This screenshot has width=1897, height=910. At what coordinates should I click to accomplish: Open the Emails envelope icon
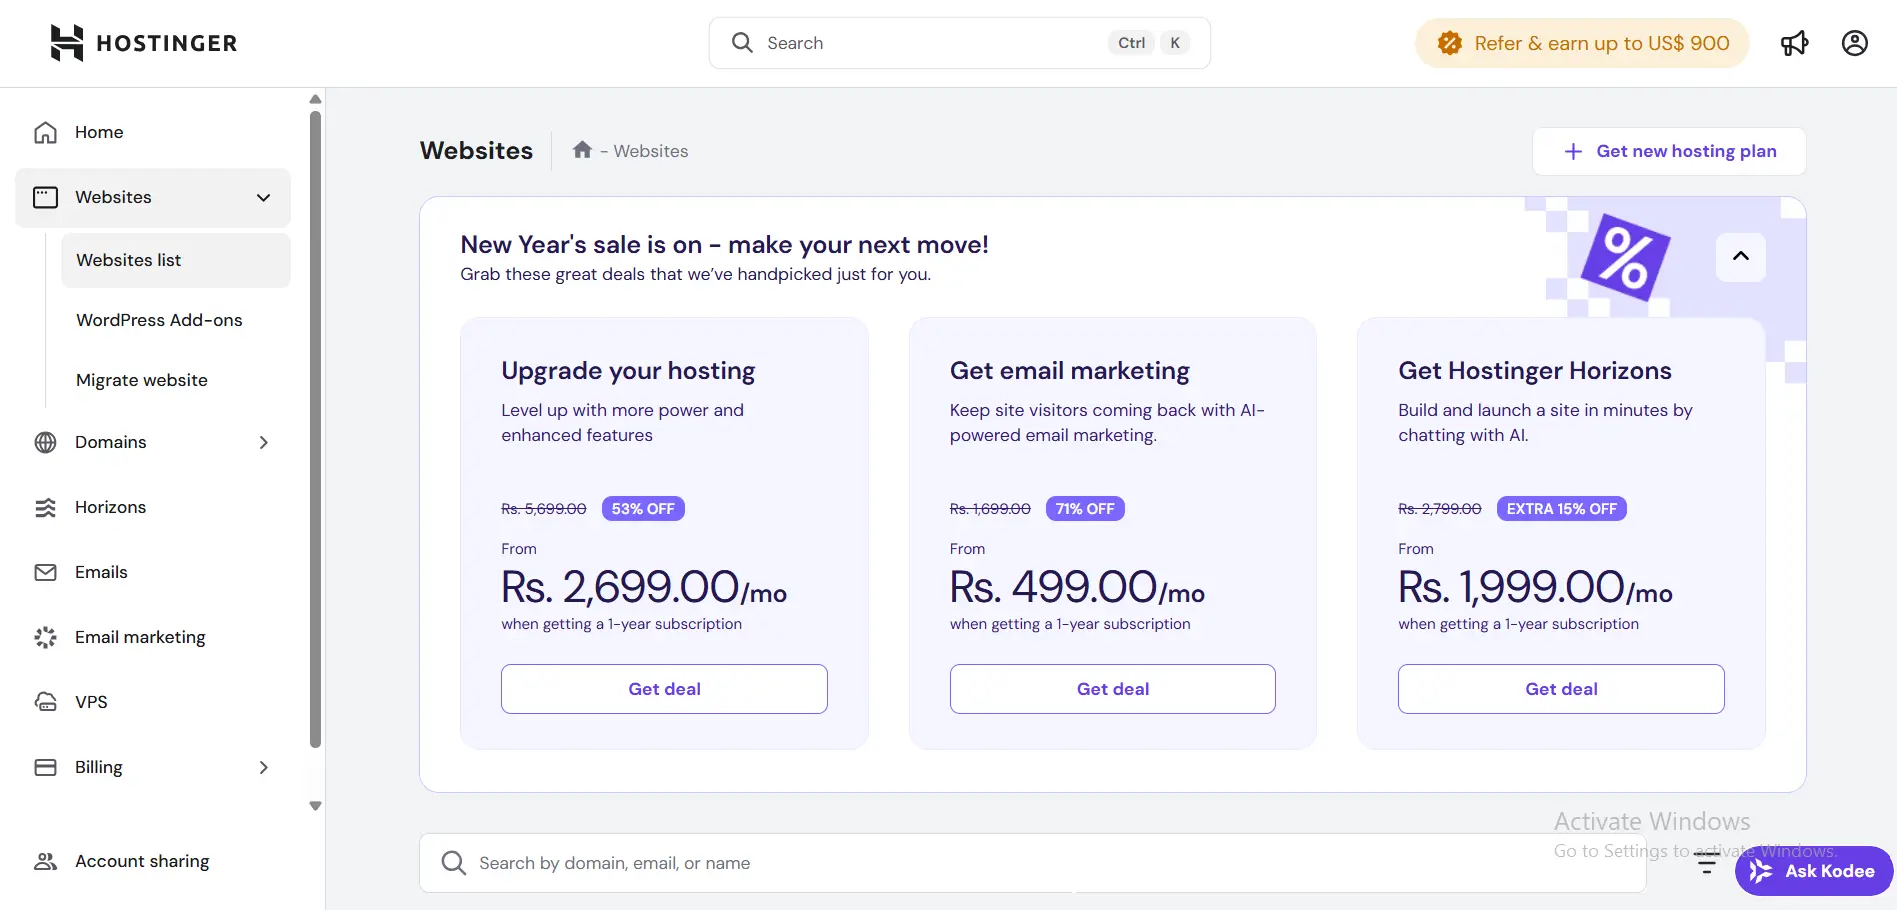pyautogui.click(x=45, y=571)
